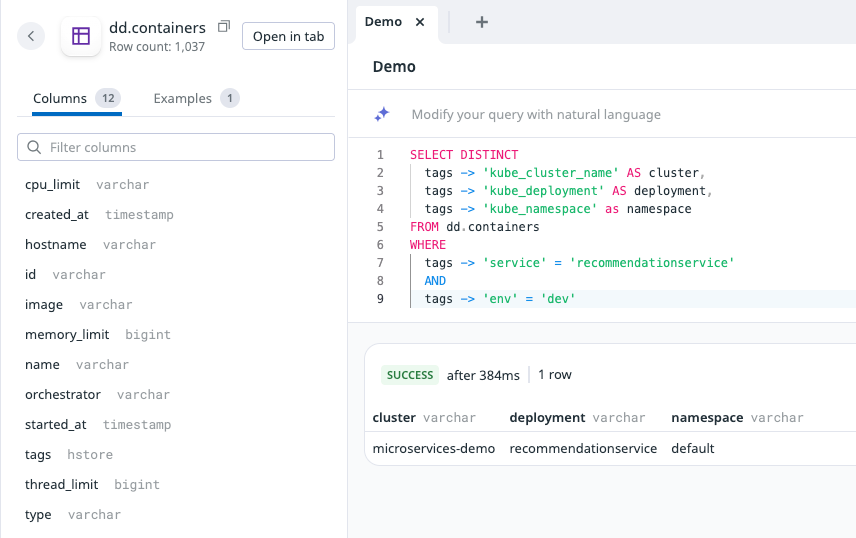Click the 'kube_cluster_name' string in query
The width and height of the screenshot is (856, 538).
pos(550,173)
